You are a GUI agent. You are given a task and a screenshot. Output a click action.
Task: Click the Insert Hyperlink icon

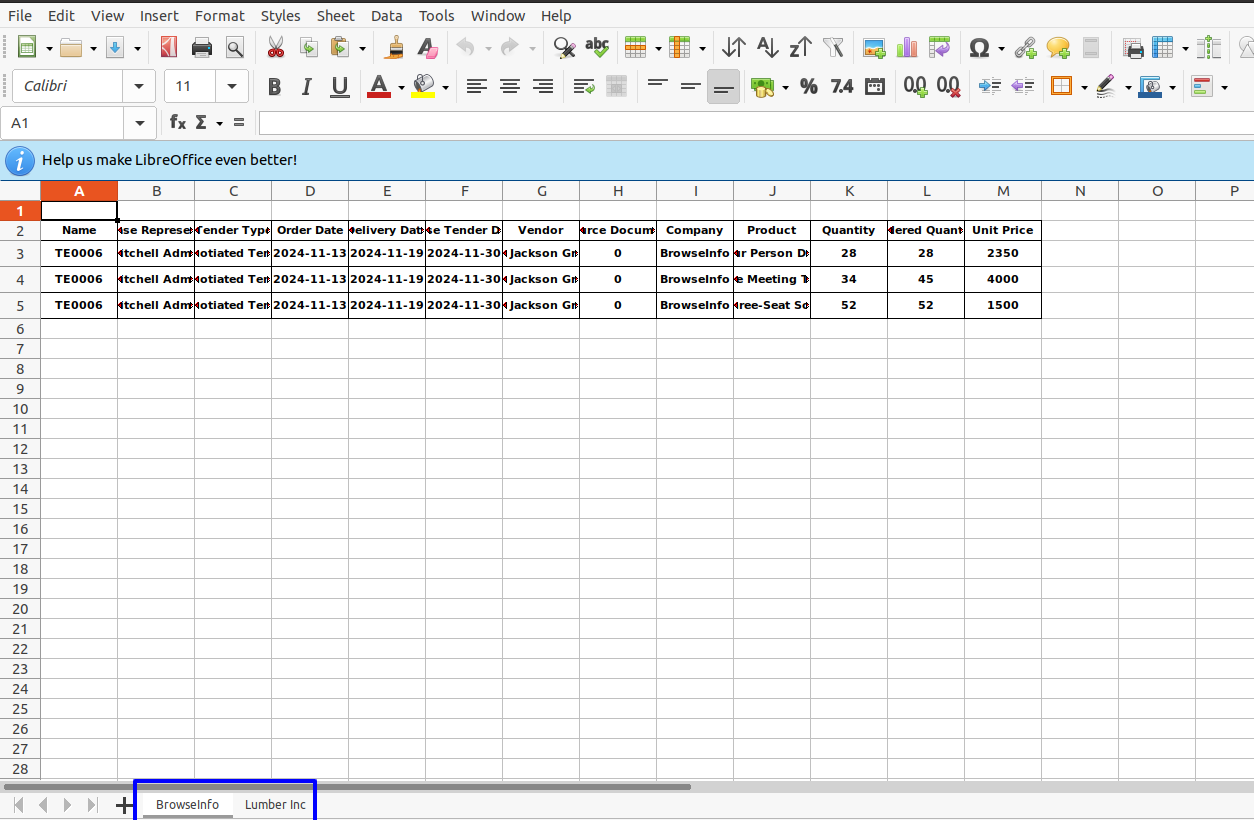point(1025,47)
